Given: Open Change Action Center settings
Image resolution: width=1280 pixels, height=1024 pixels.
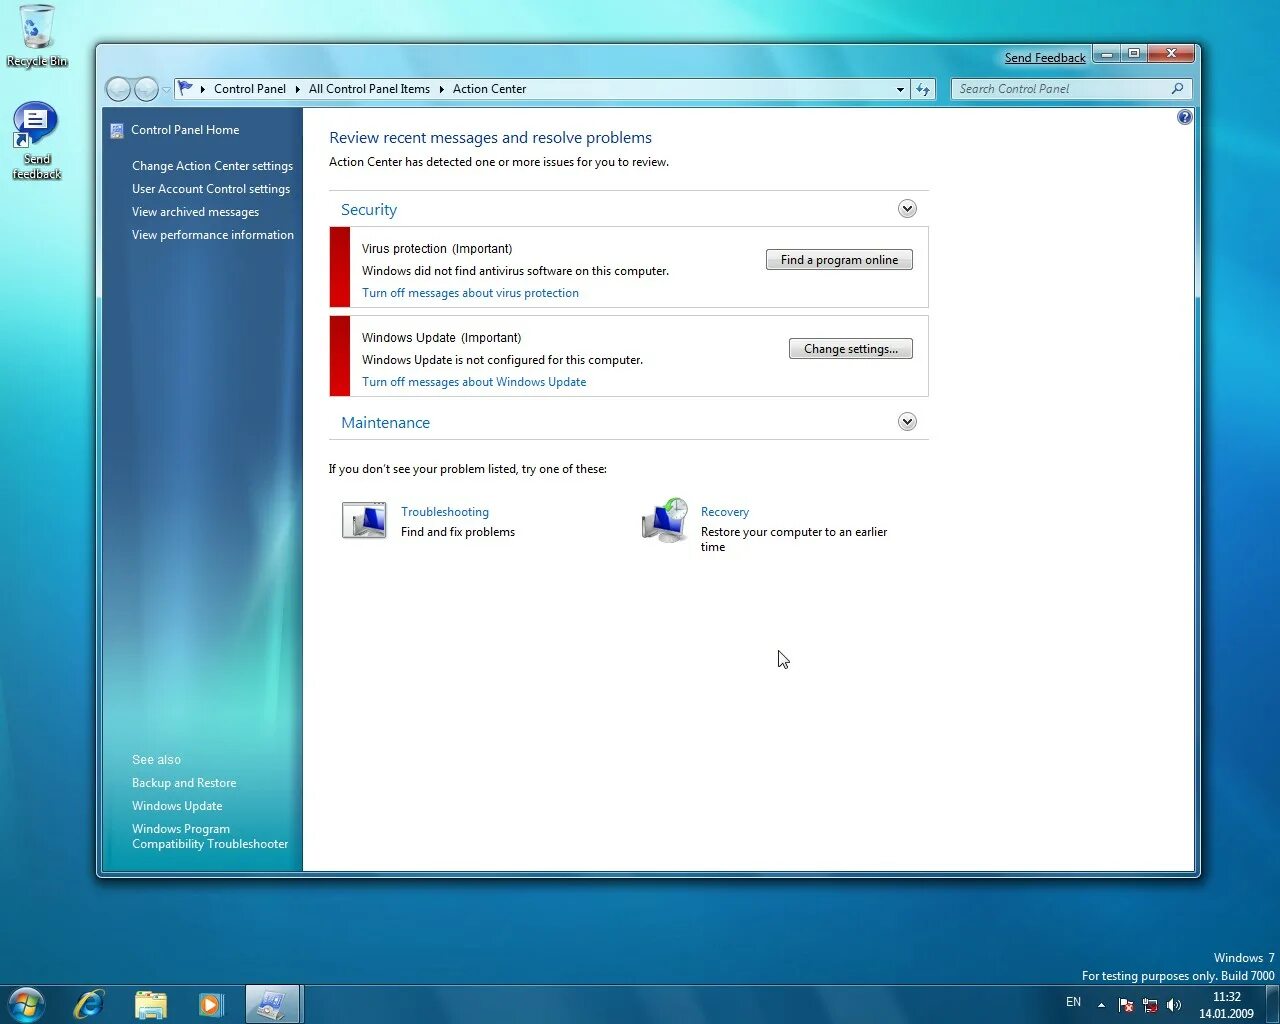Looking at the screenshot, I should pyautogui.click(x=212, y=166).
